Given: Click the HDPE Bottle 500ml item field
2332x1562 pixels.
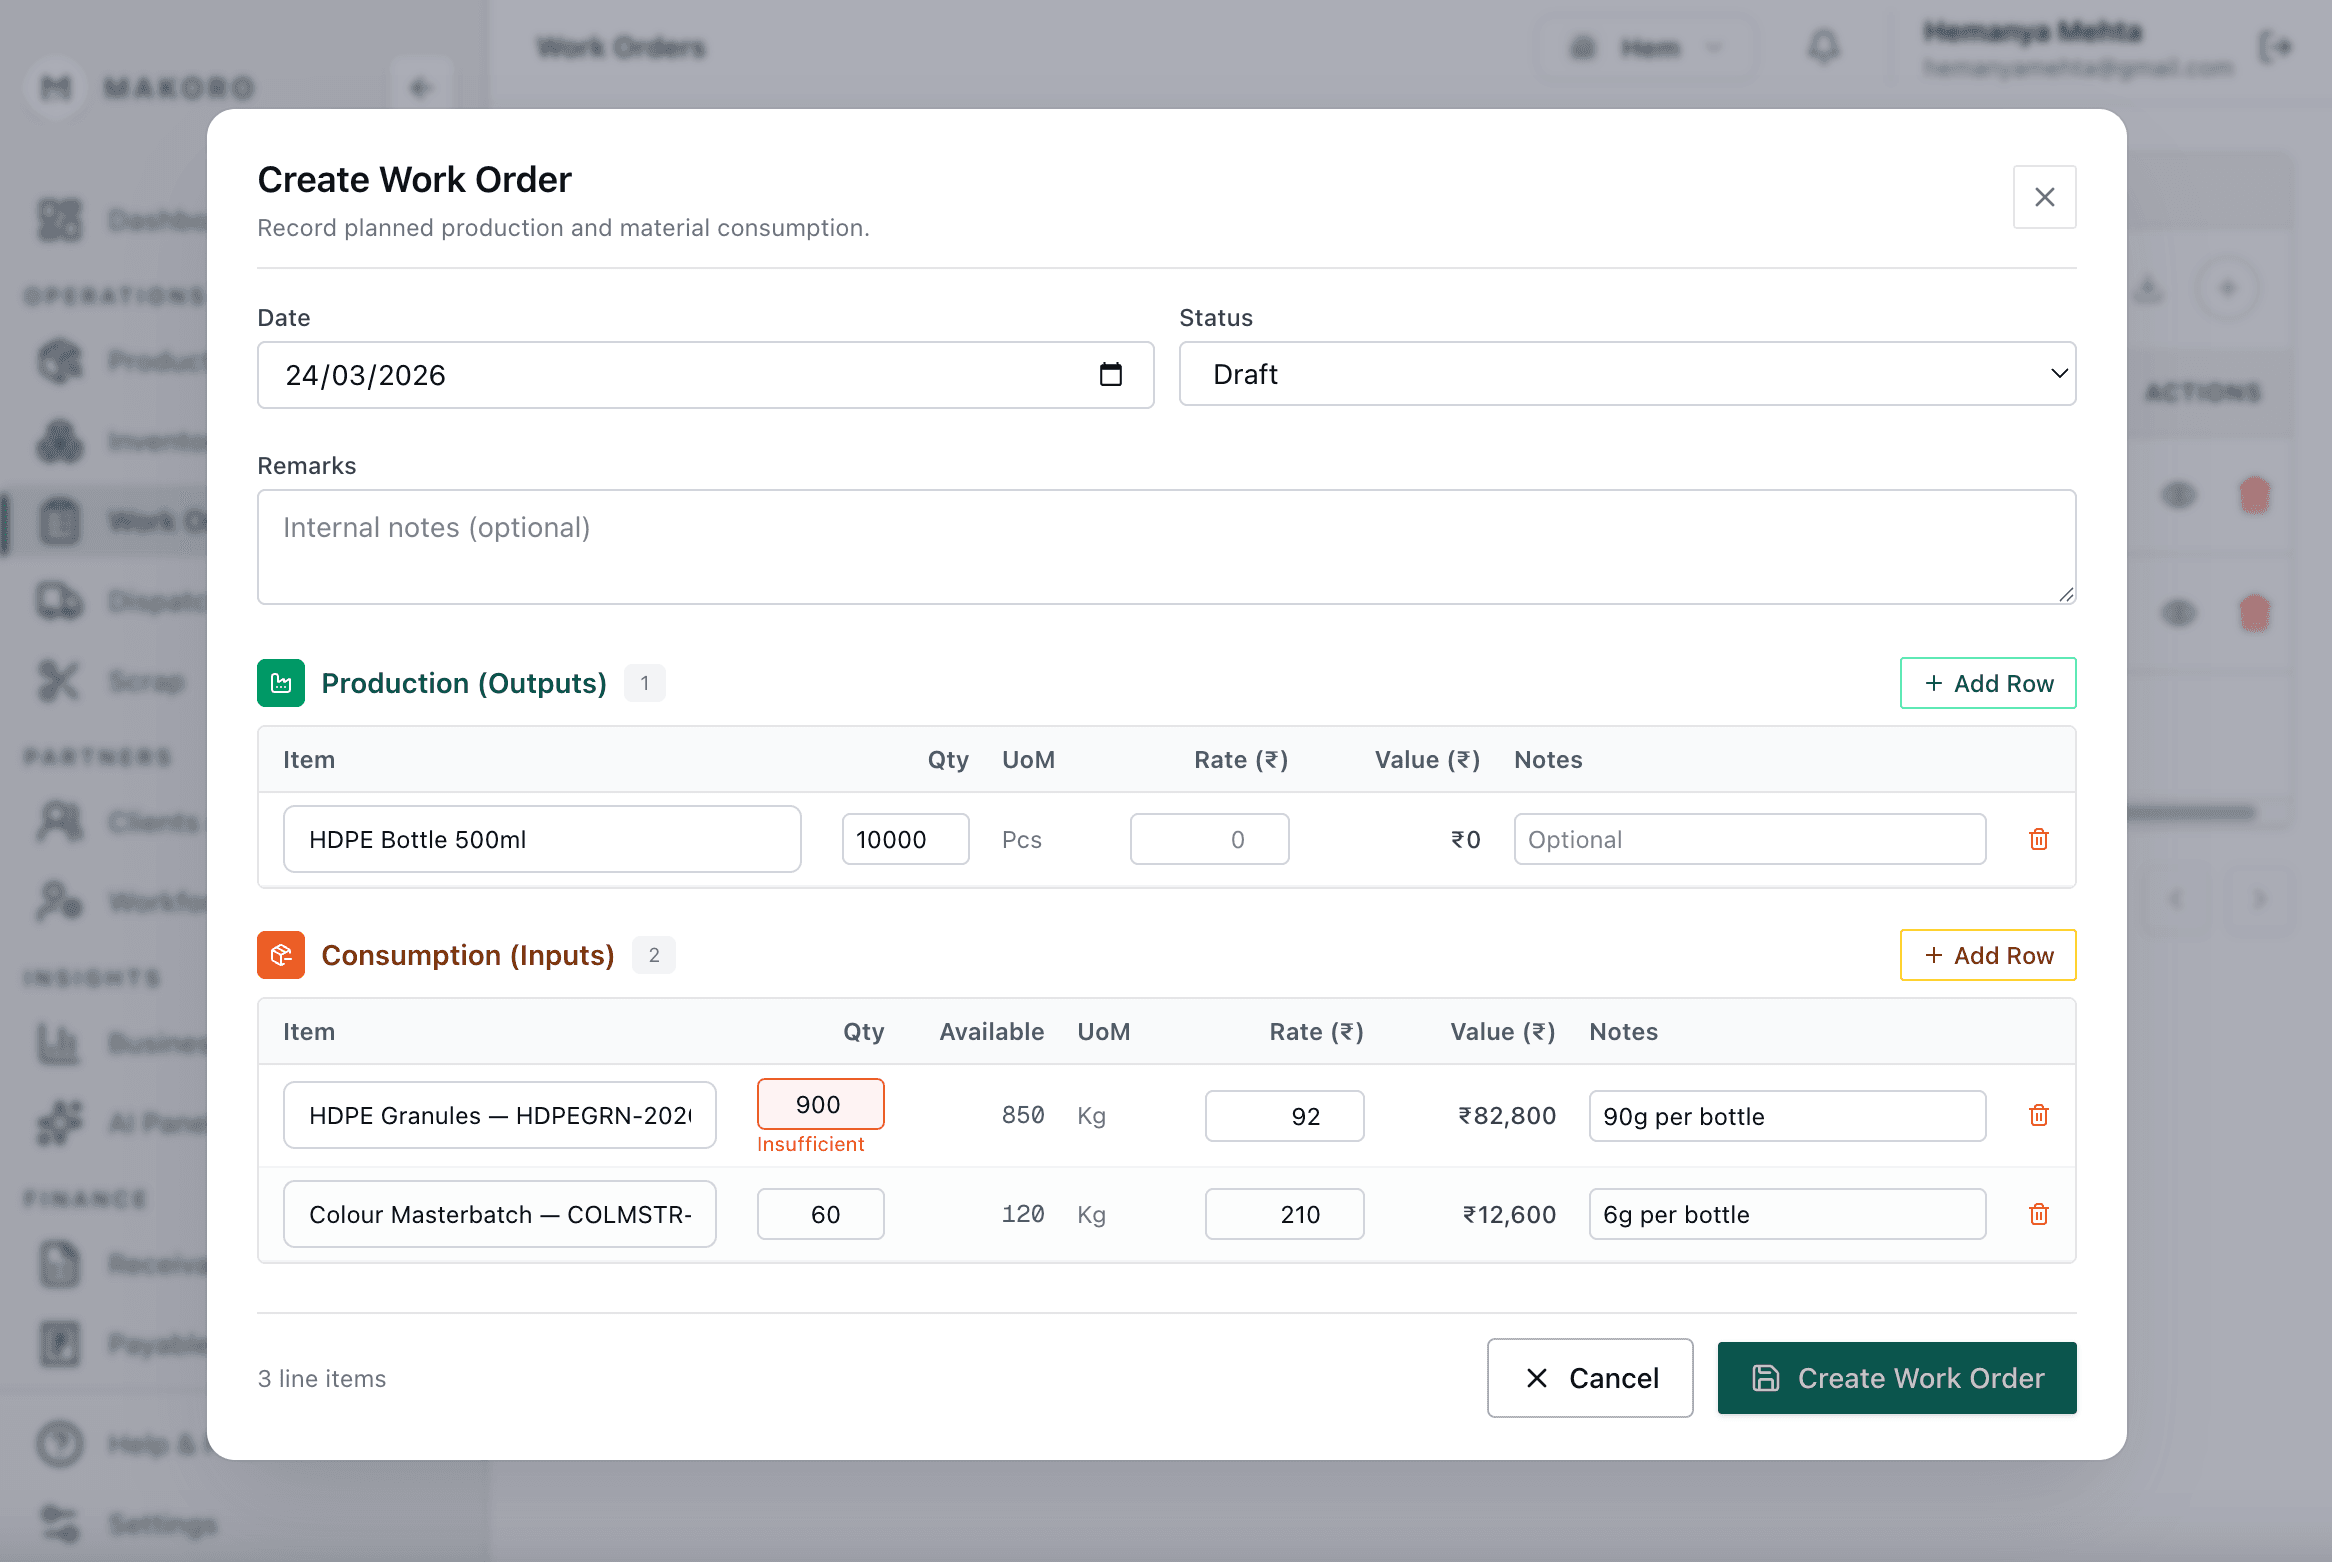Looking at the screenshot, I should [542, 839].
